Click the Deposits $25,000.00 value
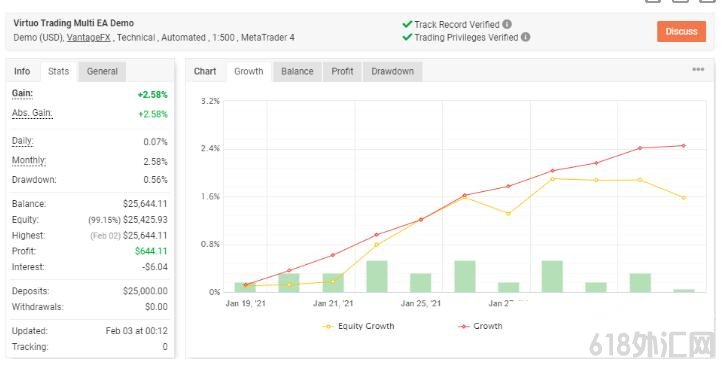 click(x=145, y=291)
